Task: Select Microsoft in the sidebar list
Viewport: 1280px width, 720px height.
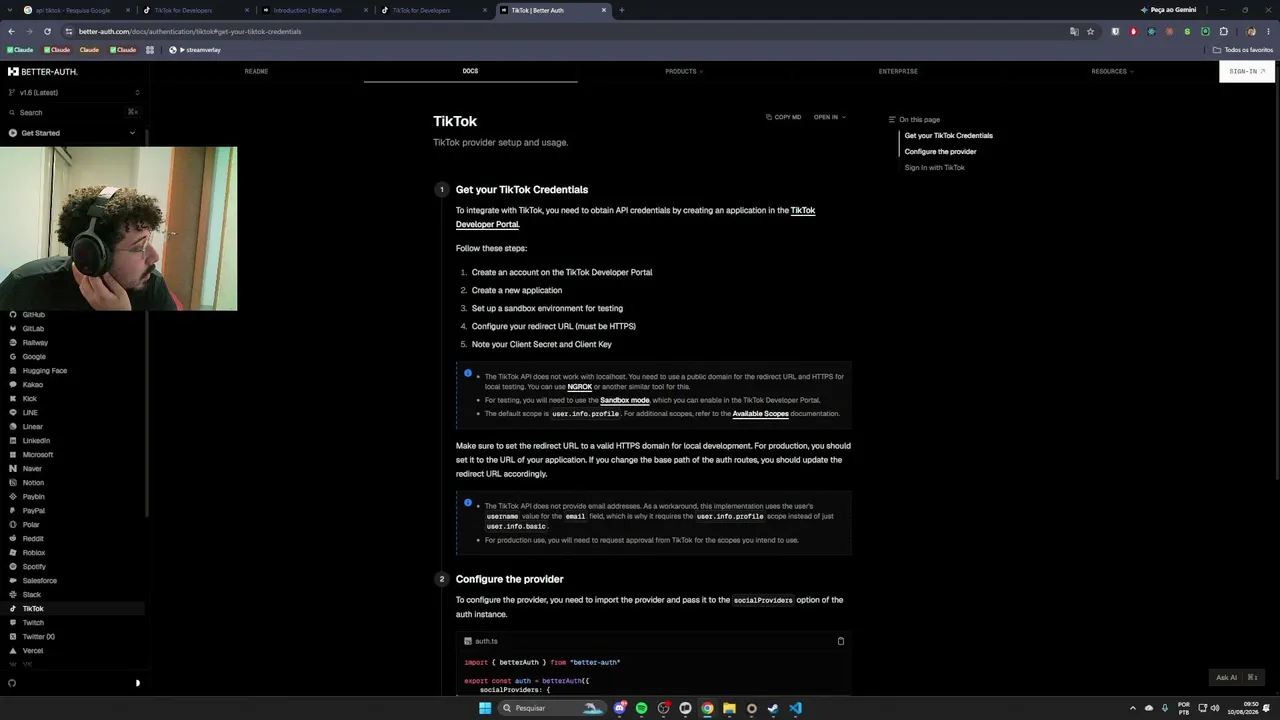Action: 38,455
